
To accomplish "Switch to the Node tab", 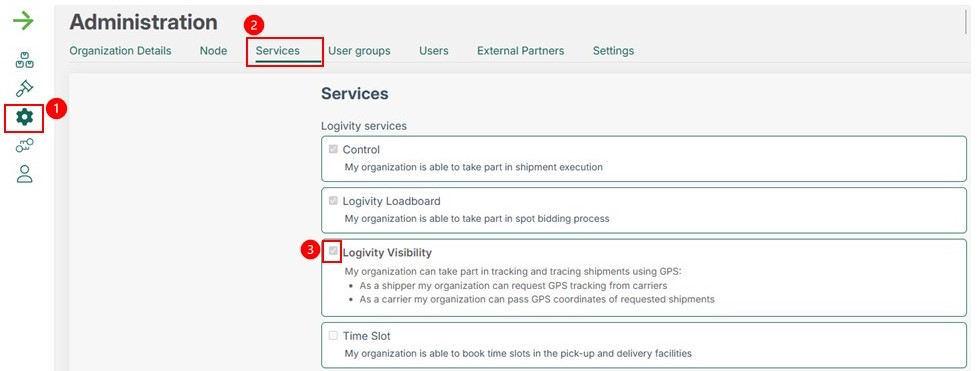I will (213, 51).
